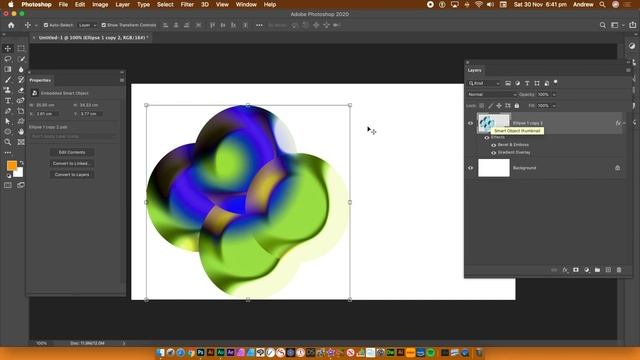
Task: Select the Ellipse shape tool
Action: coord(8,132)
